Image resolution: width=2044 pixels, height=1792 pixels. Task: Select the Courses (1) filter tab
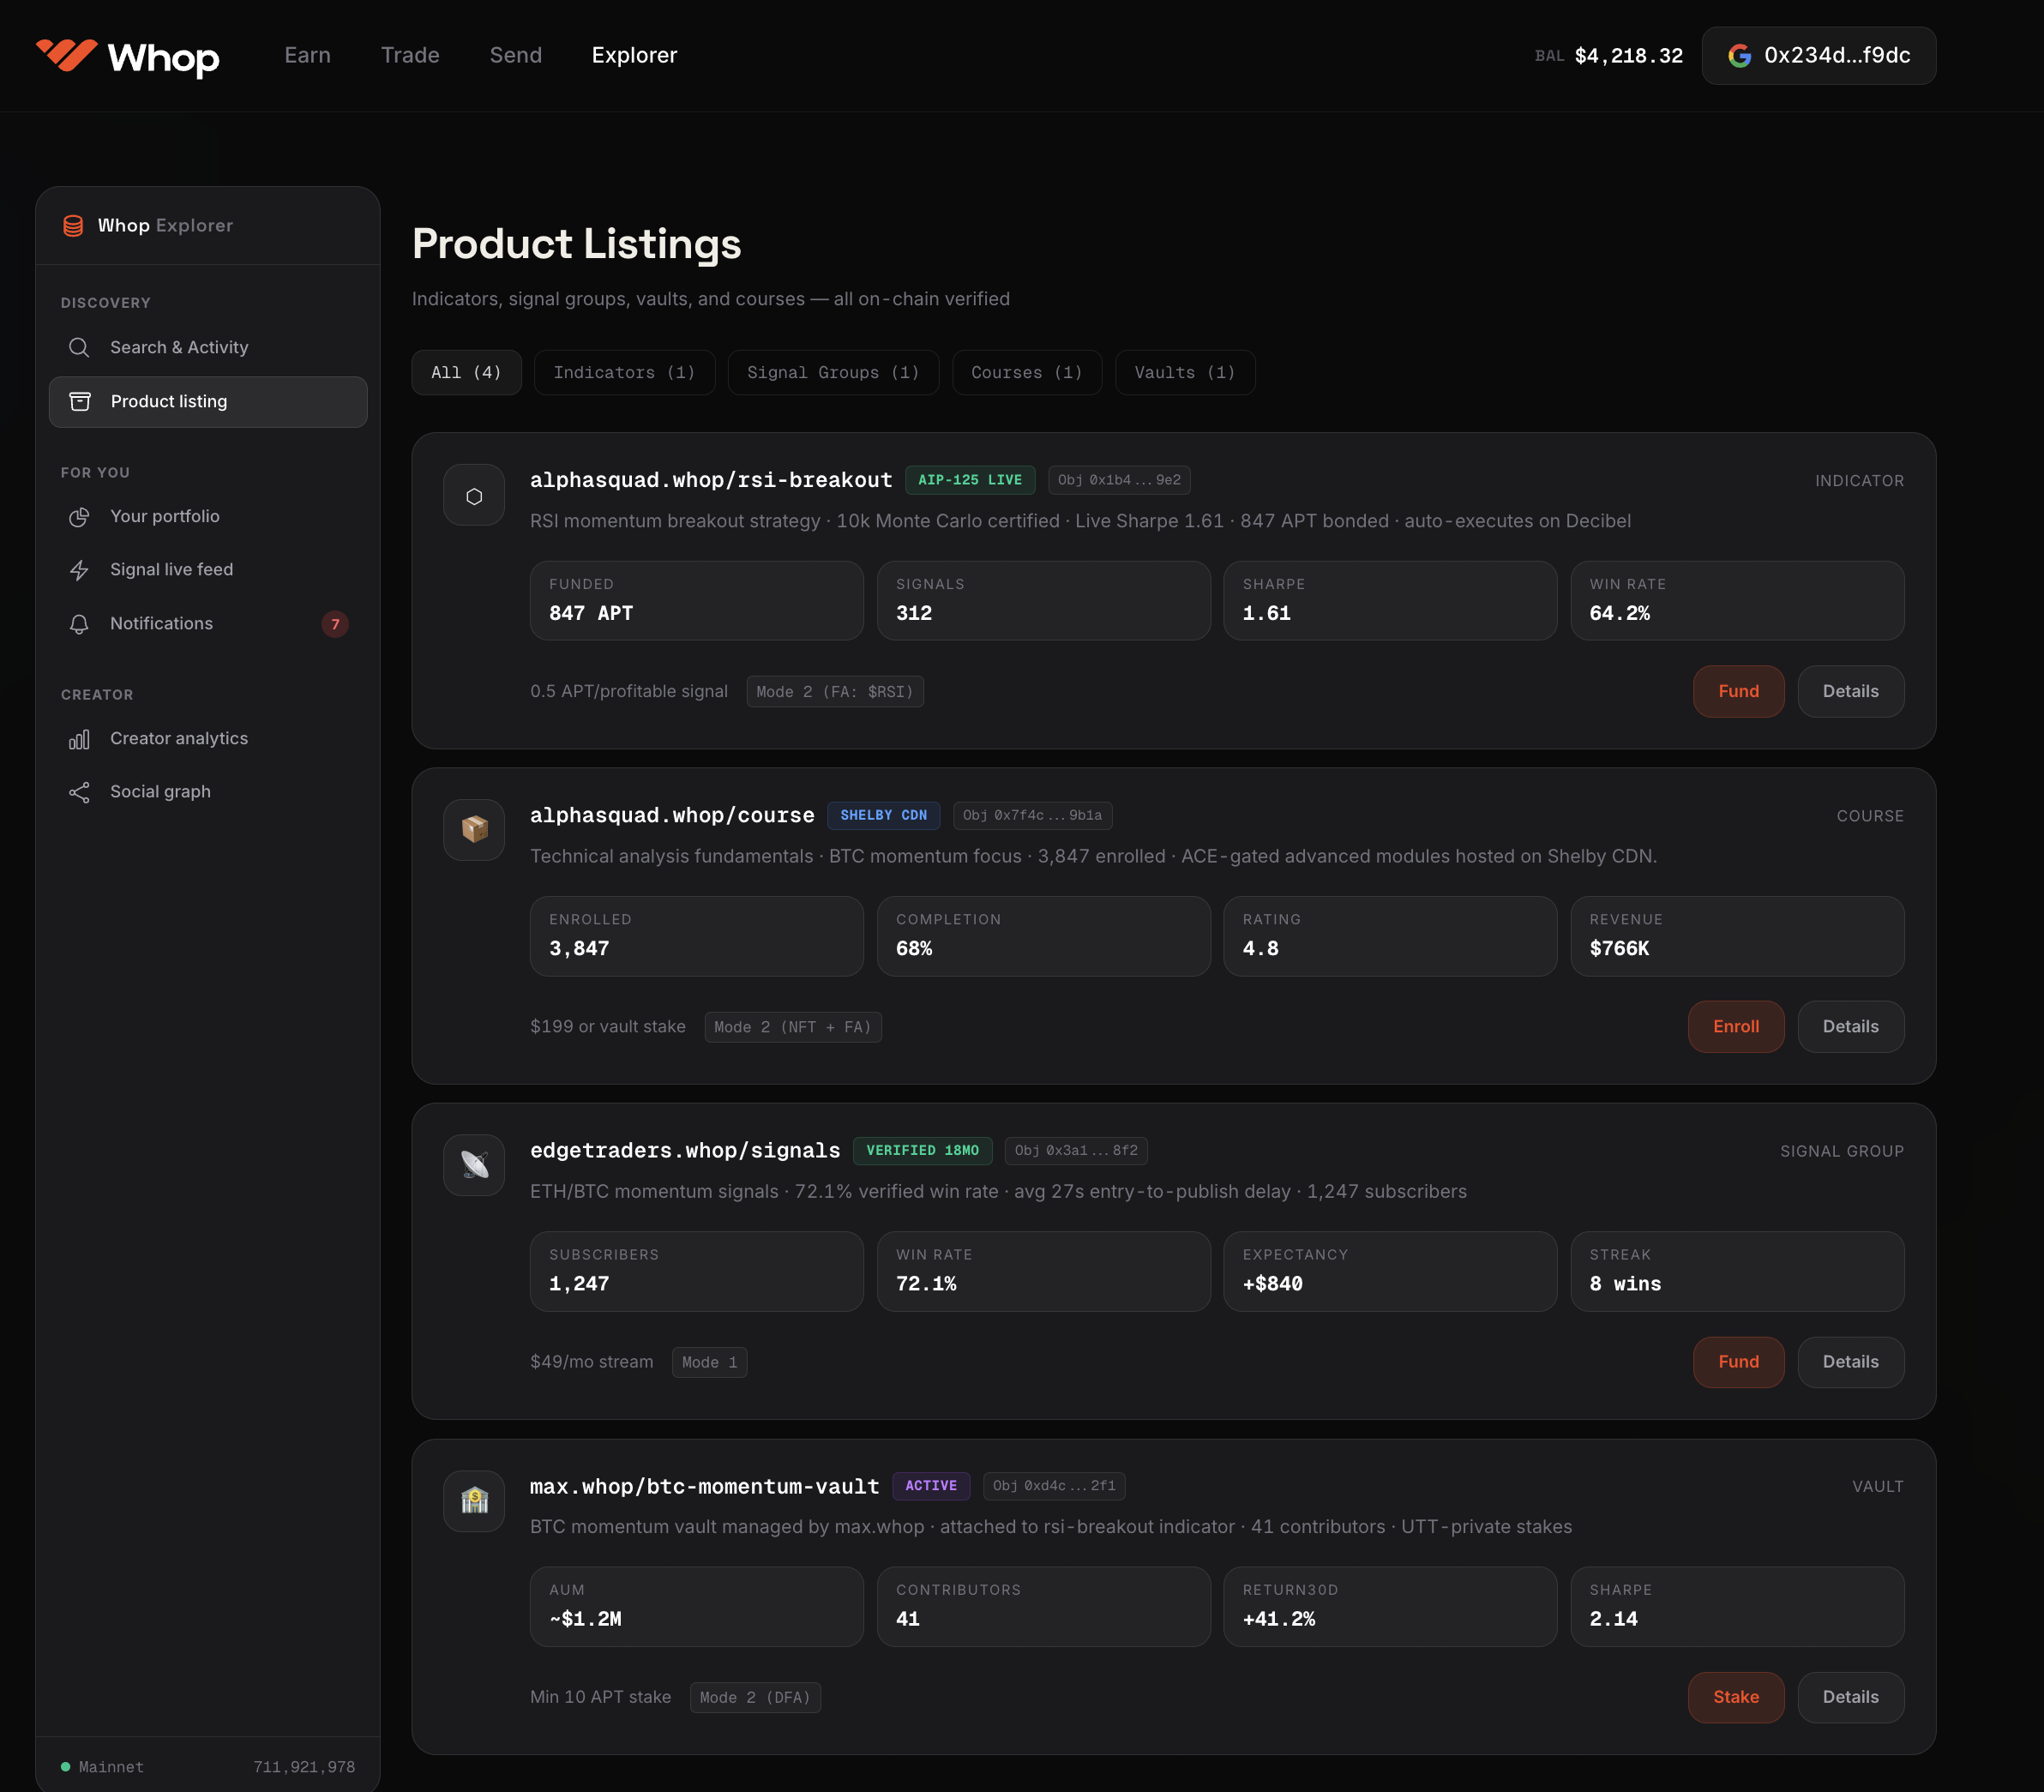[1027, 372]
